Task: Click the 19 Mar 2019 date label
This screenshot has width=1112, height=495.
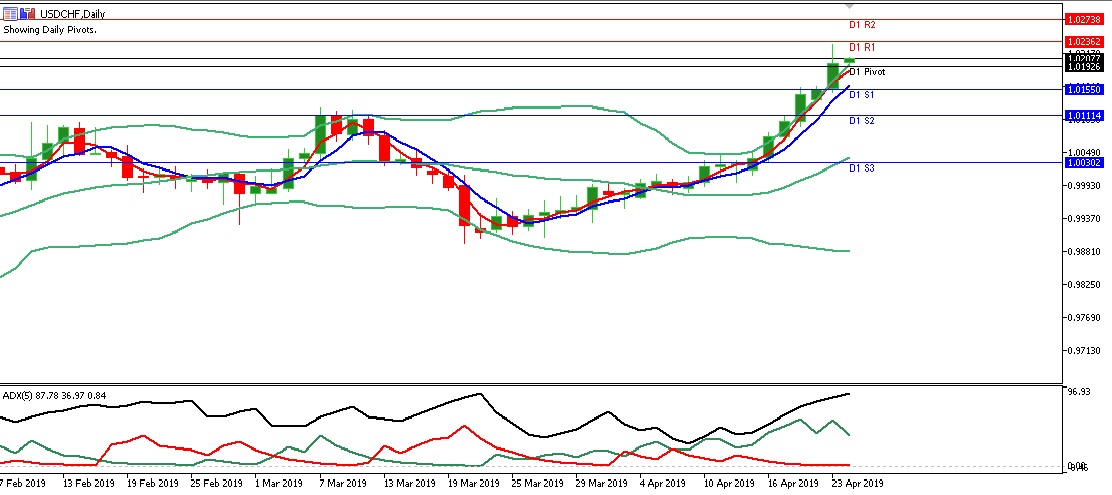Action: 473,484
